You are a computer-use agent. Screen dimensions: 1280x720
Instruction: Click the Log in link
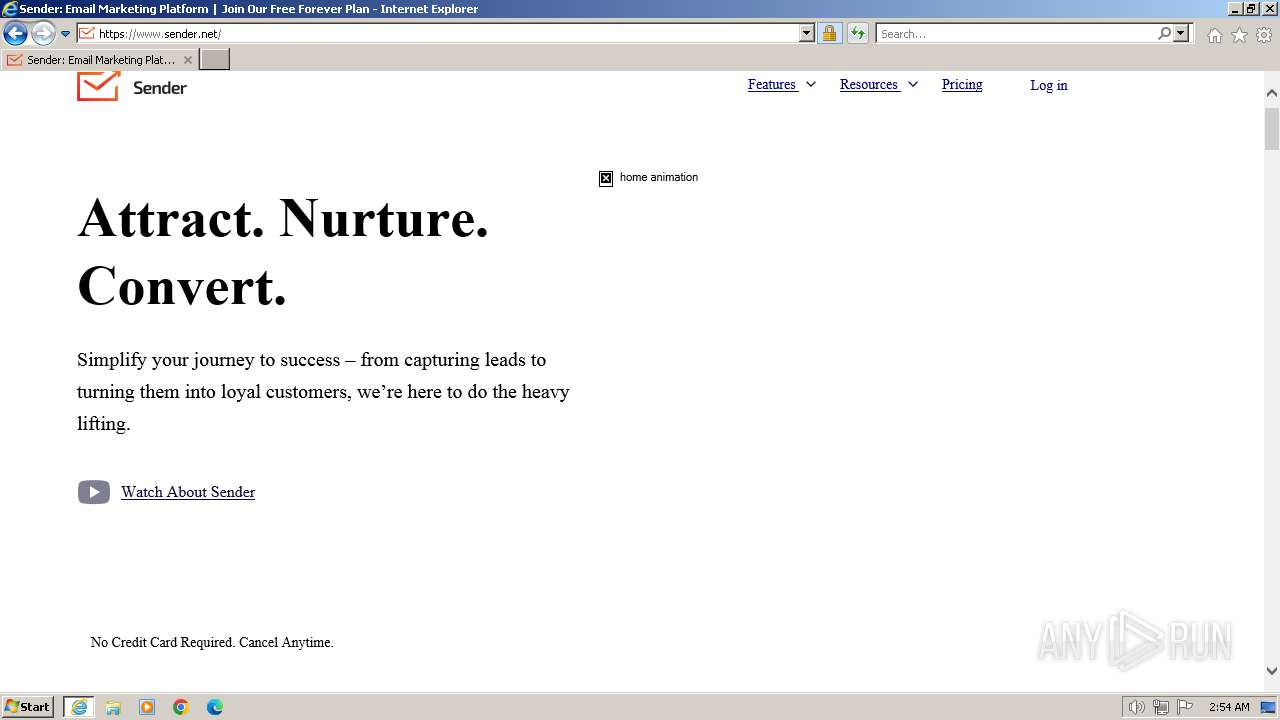[1049, 85]
